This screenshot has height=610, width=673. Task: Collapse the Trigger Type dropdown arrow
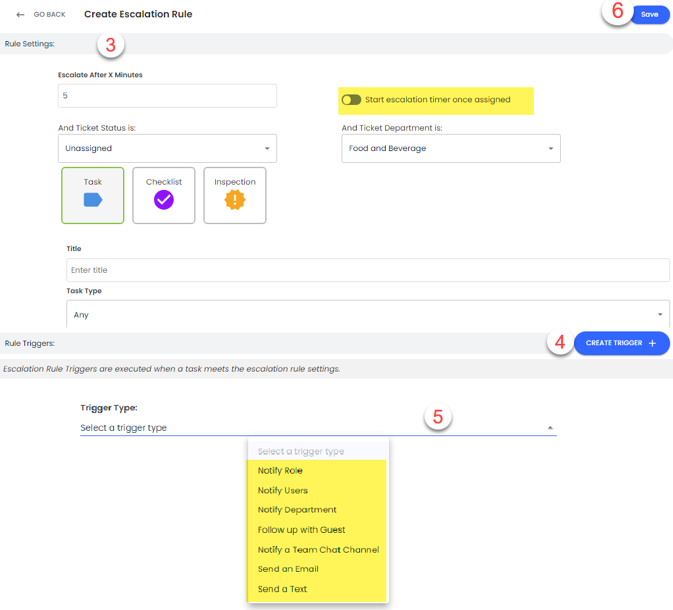[549, 428]
